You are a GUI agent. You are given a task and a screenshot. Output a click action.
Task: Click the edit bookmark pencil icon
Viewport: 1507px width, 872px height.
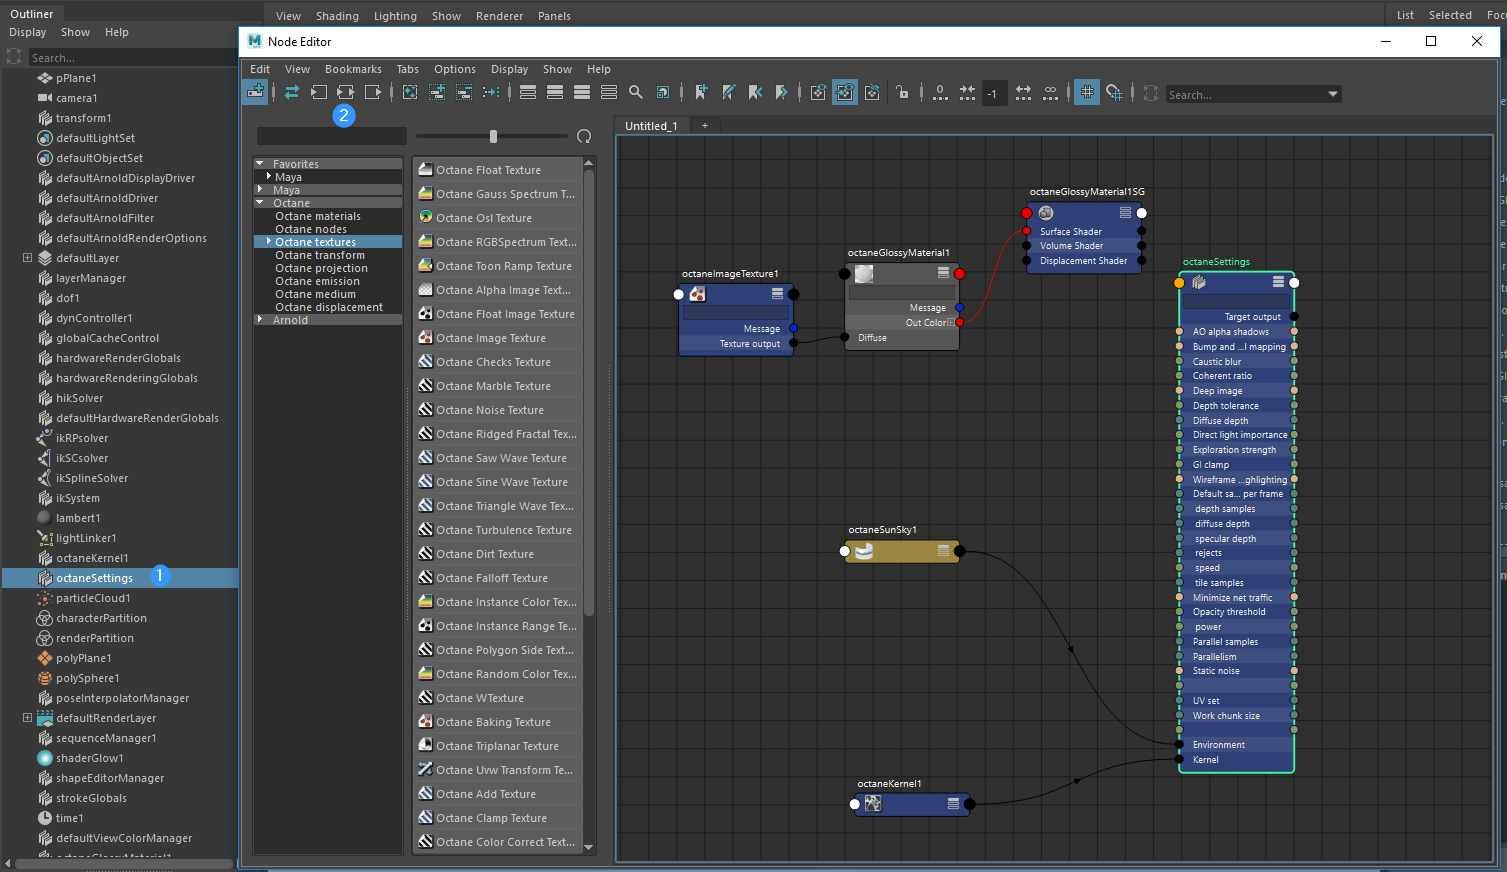click(x=728, y=92)
